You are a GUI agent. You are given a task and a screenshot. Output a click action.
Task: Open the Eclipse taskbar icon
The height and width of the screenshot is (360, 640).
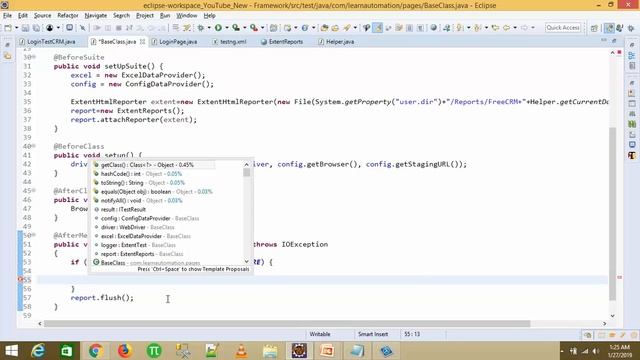pyautogui.click(x=299, y=351)
